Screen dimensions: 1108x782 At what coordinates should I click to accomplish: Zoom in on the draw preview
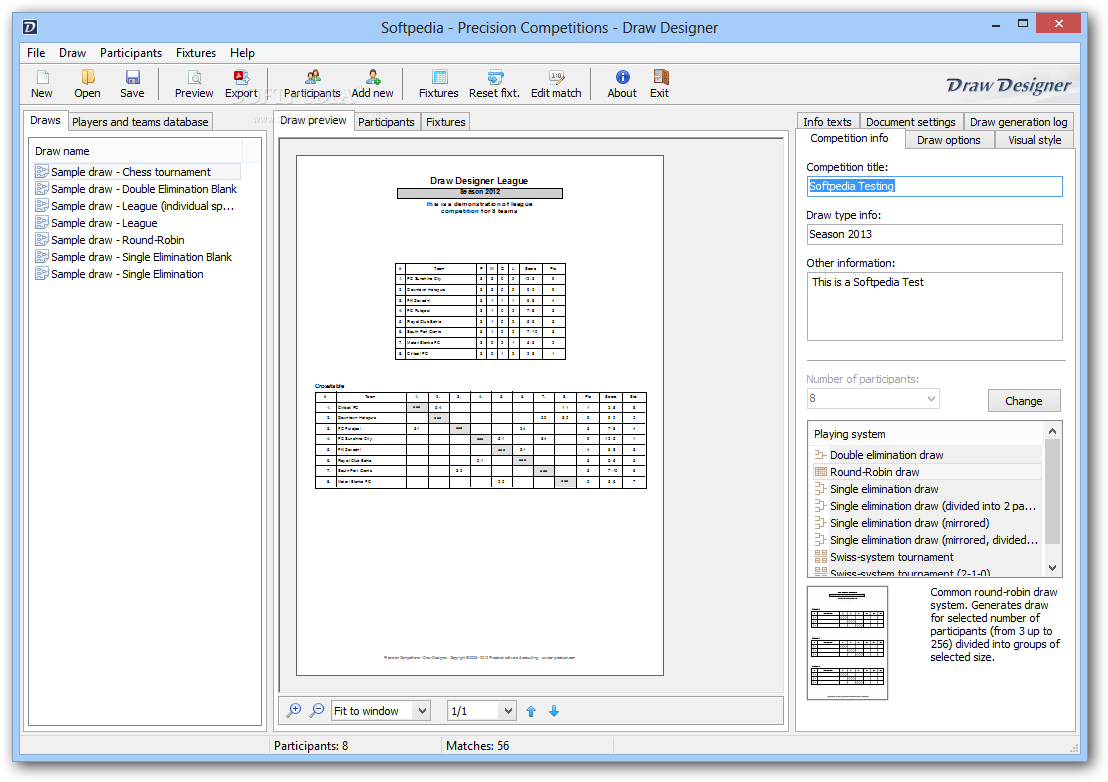[x=294, y=711]
